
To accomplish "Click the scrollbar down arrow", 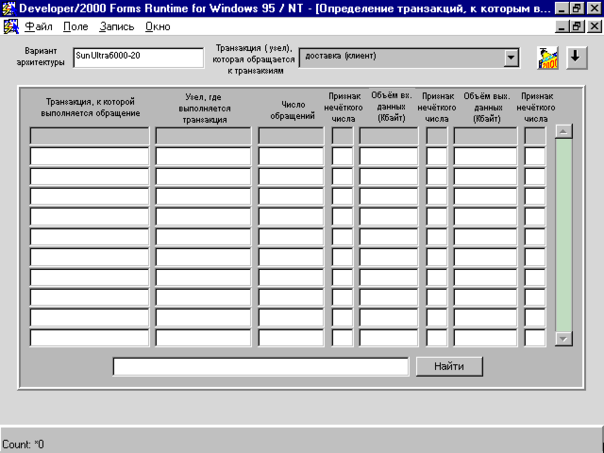I will coord(563,339).
